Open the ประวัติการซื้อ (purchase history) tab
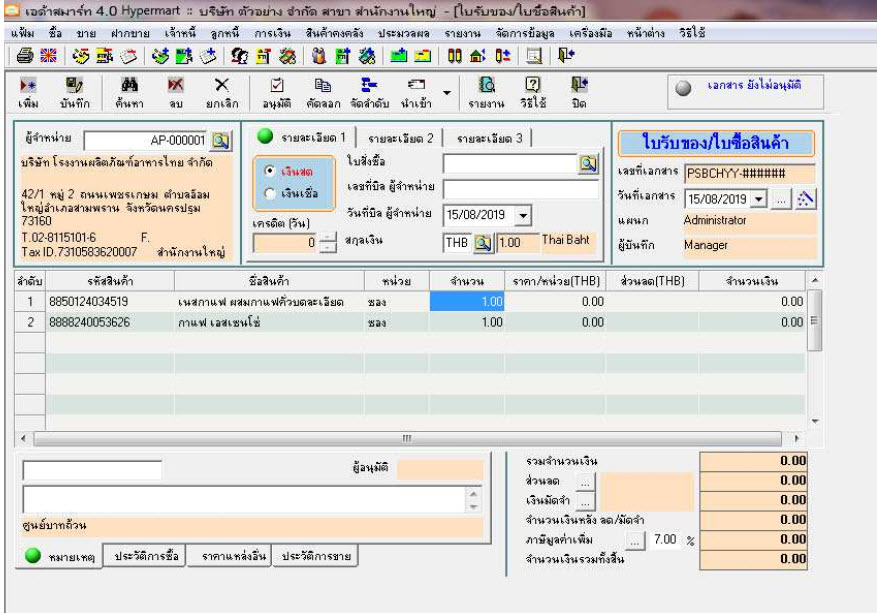The width and height of the screenshot is (877, 614). [x=147, y=556]
